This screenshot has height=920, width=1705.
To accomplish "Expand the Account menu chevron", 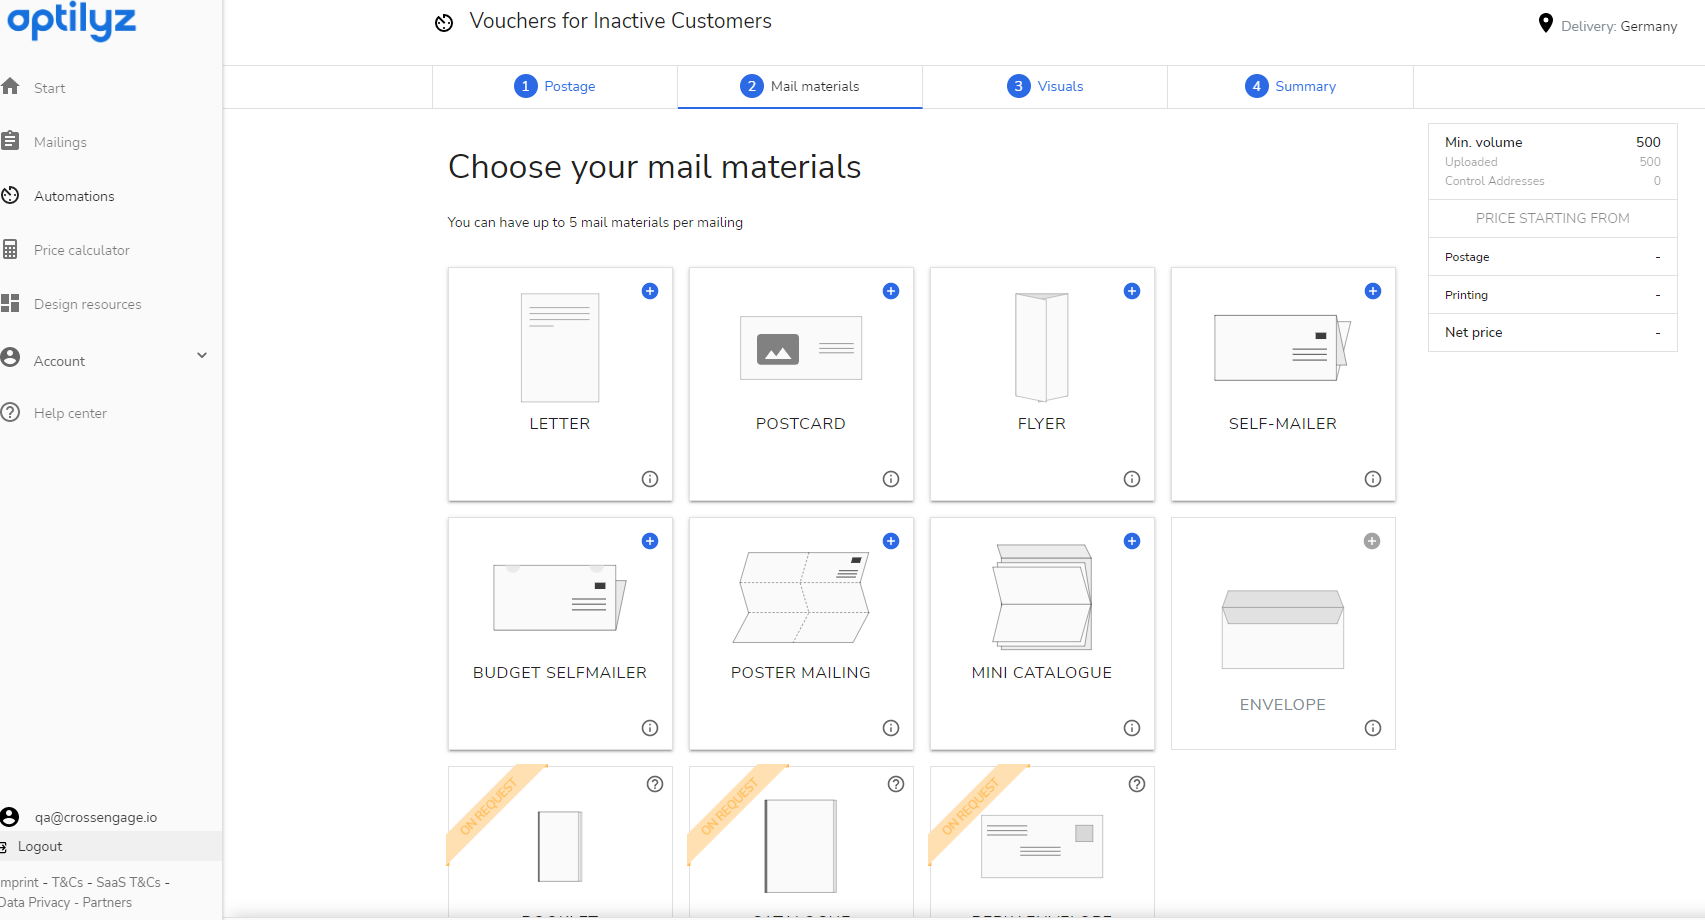I will (x=202, y=355).
